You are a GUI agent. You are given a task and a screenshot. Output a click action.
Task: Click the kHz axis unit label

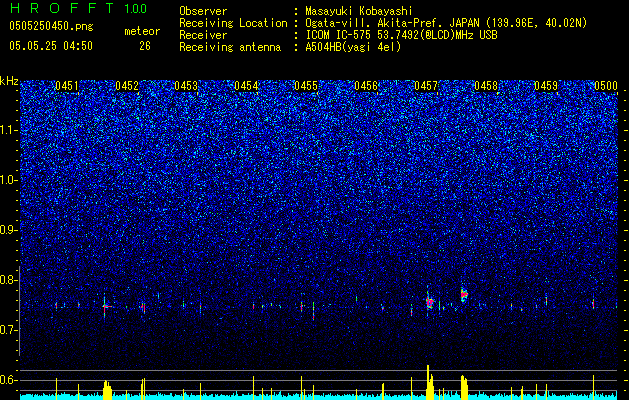[9, 81]
